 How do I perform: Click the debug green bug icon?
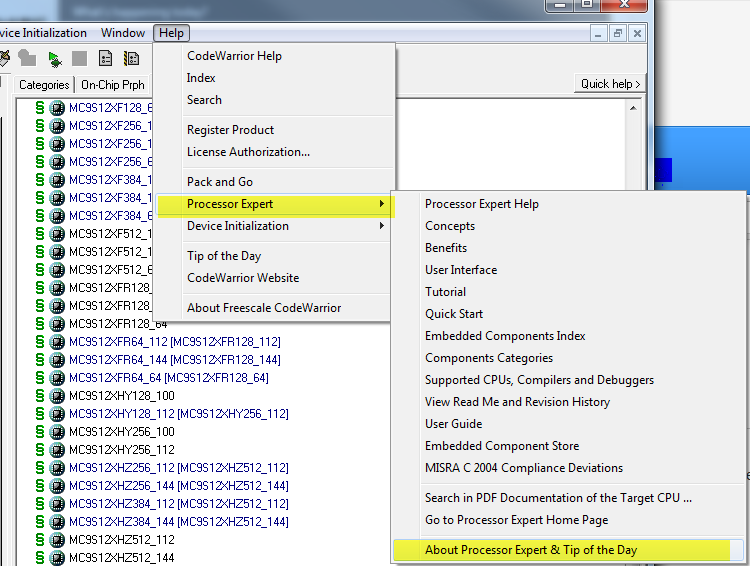[x=55, y=59]
